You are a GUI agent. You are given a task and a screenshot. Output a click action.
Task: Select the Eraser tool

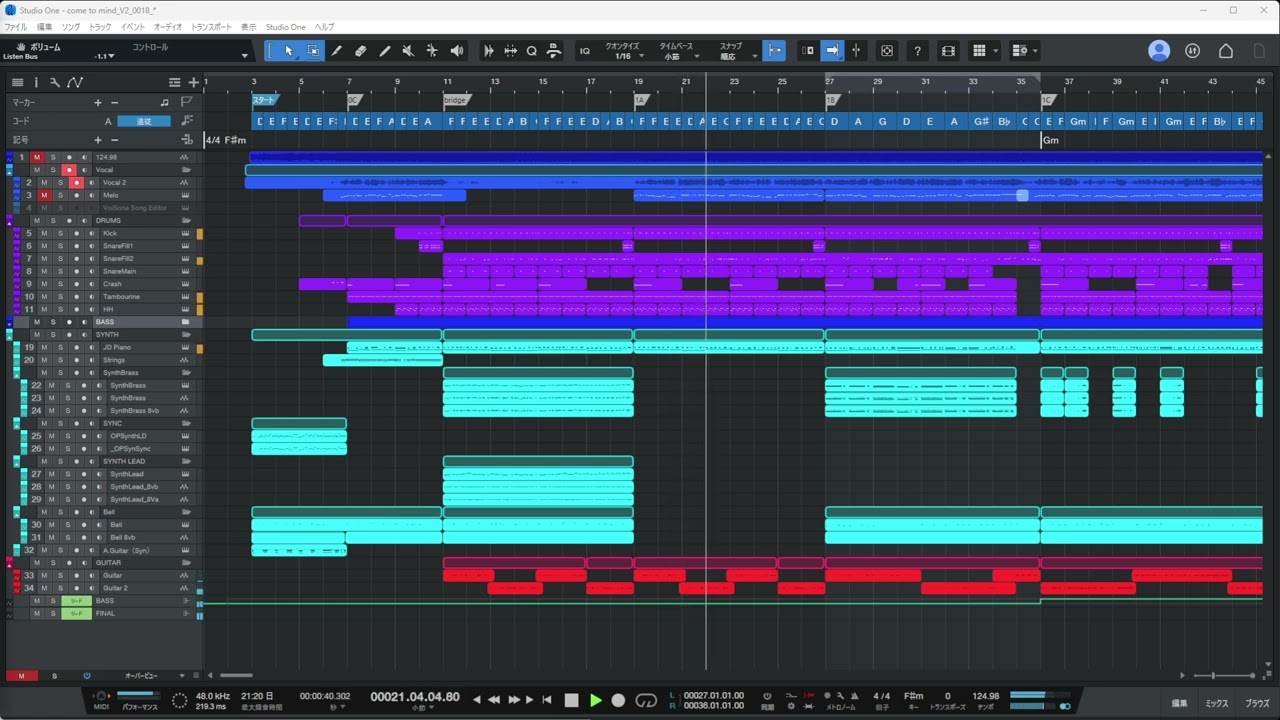[x=361, y=51]
